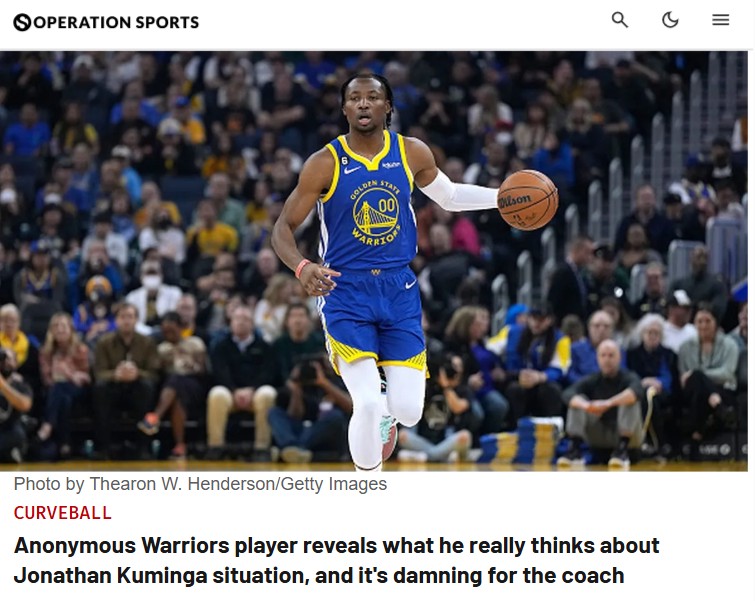Viewport: 755px width, 601px height.
Task: Click the 00 jersey number on the player
Action: [x=387, y=206]
